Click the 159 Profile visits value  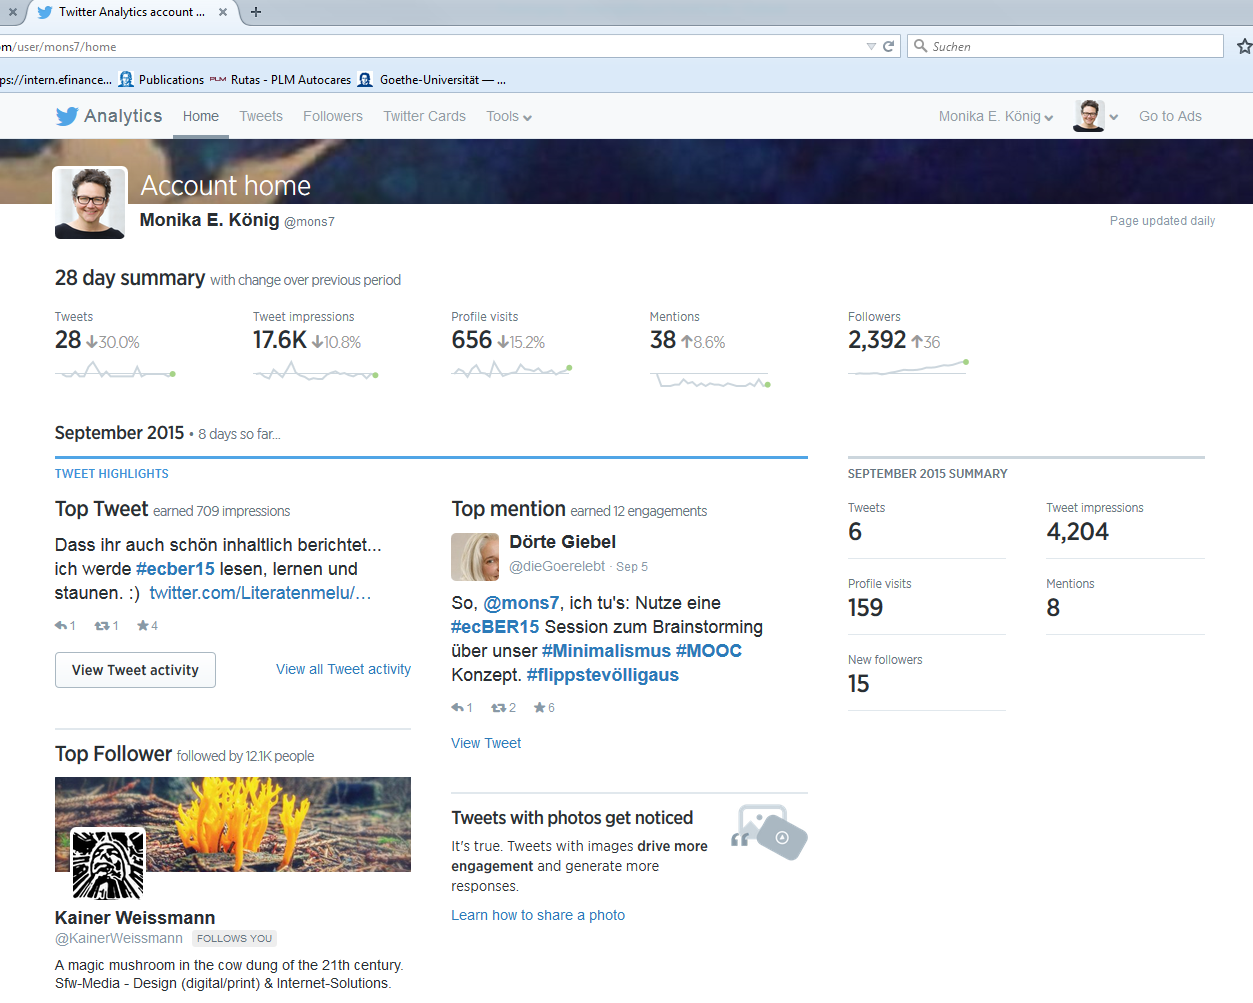point(865,608)
